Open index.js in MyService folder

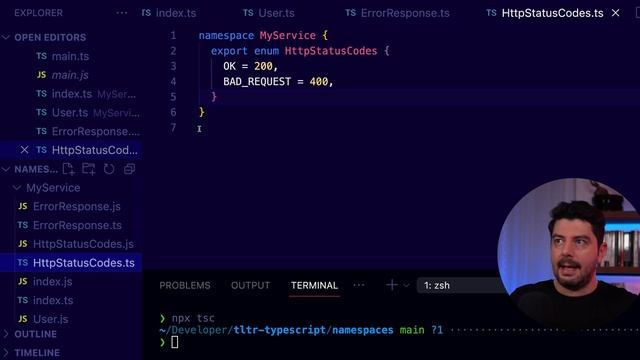[70, 282]
